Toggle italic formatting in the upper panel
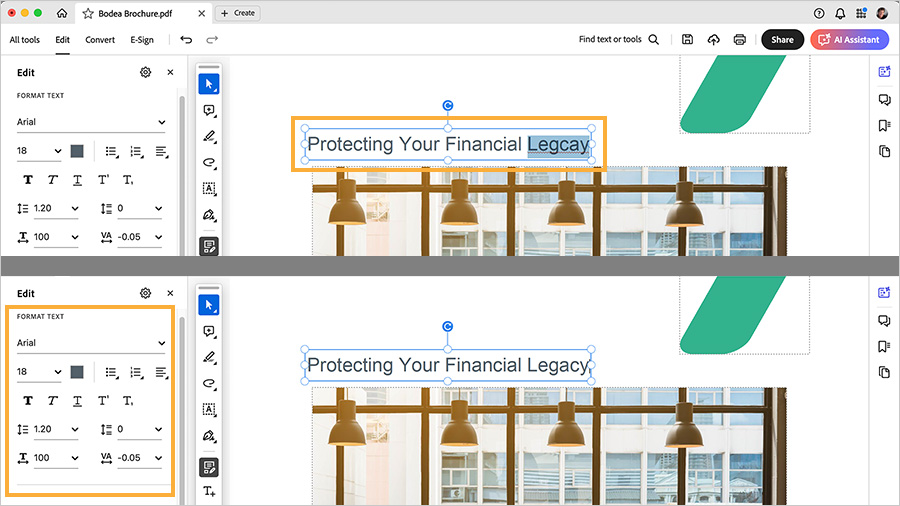Screen dimensions: 900x506 (52, 180)
